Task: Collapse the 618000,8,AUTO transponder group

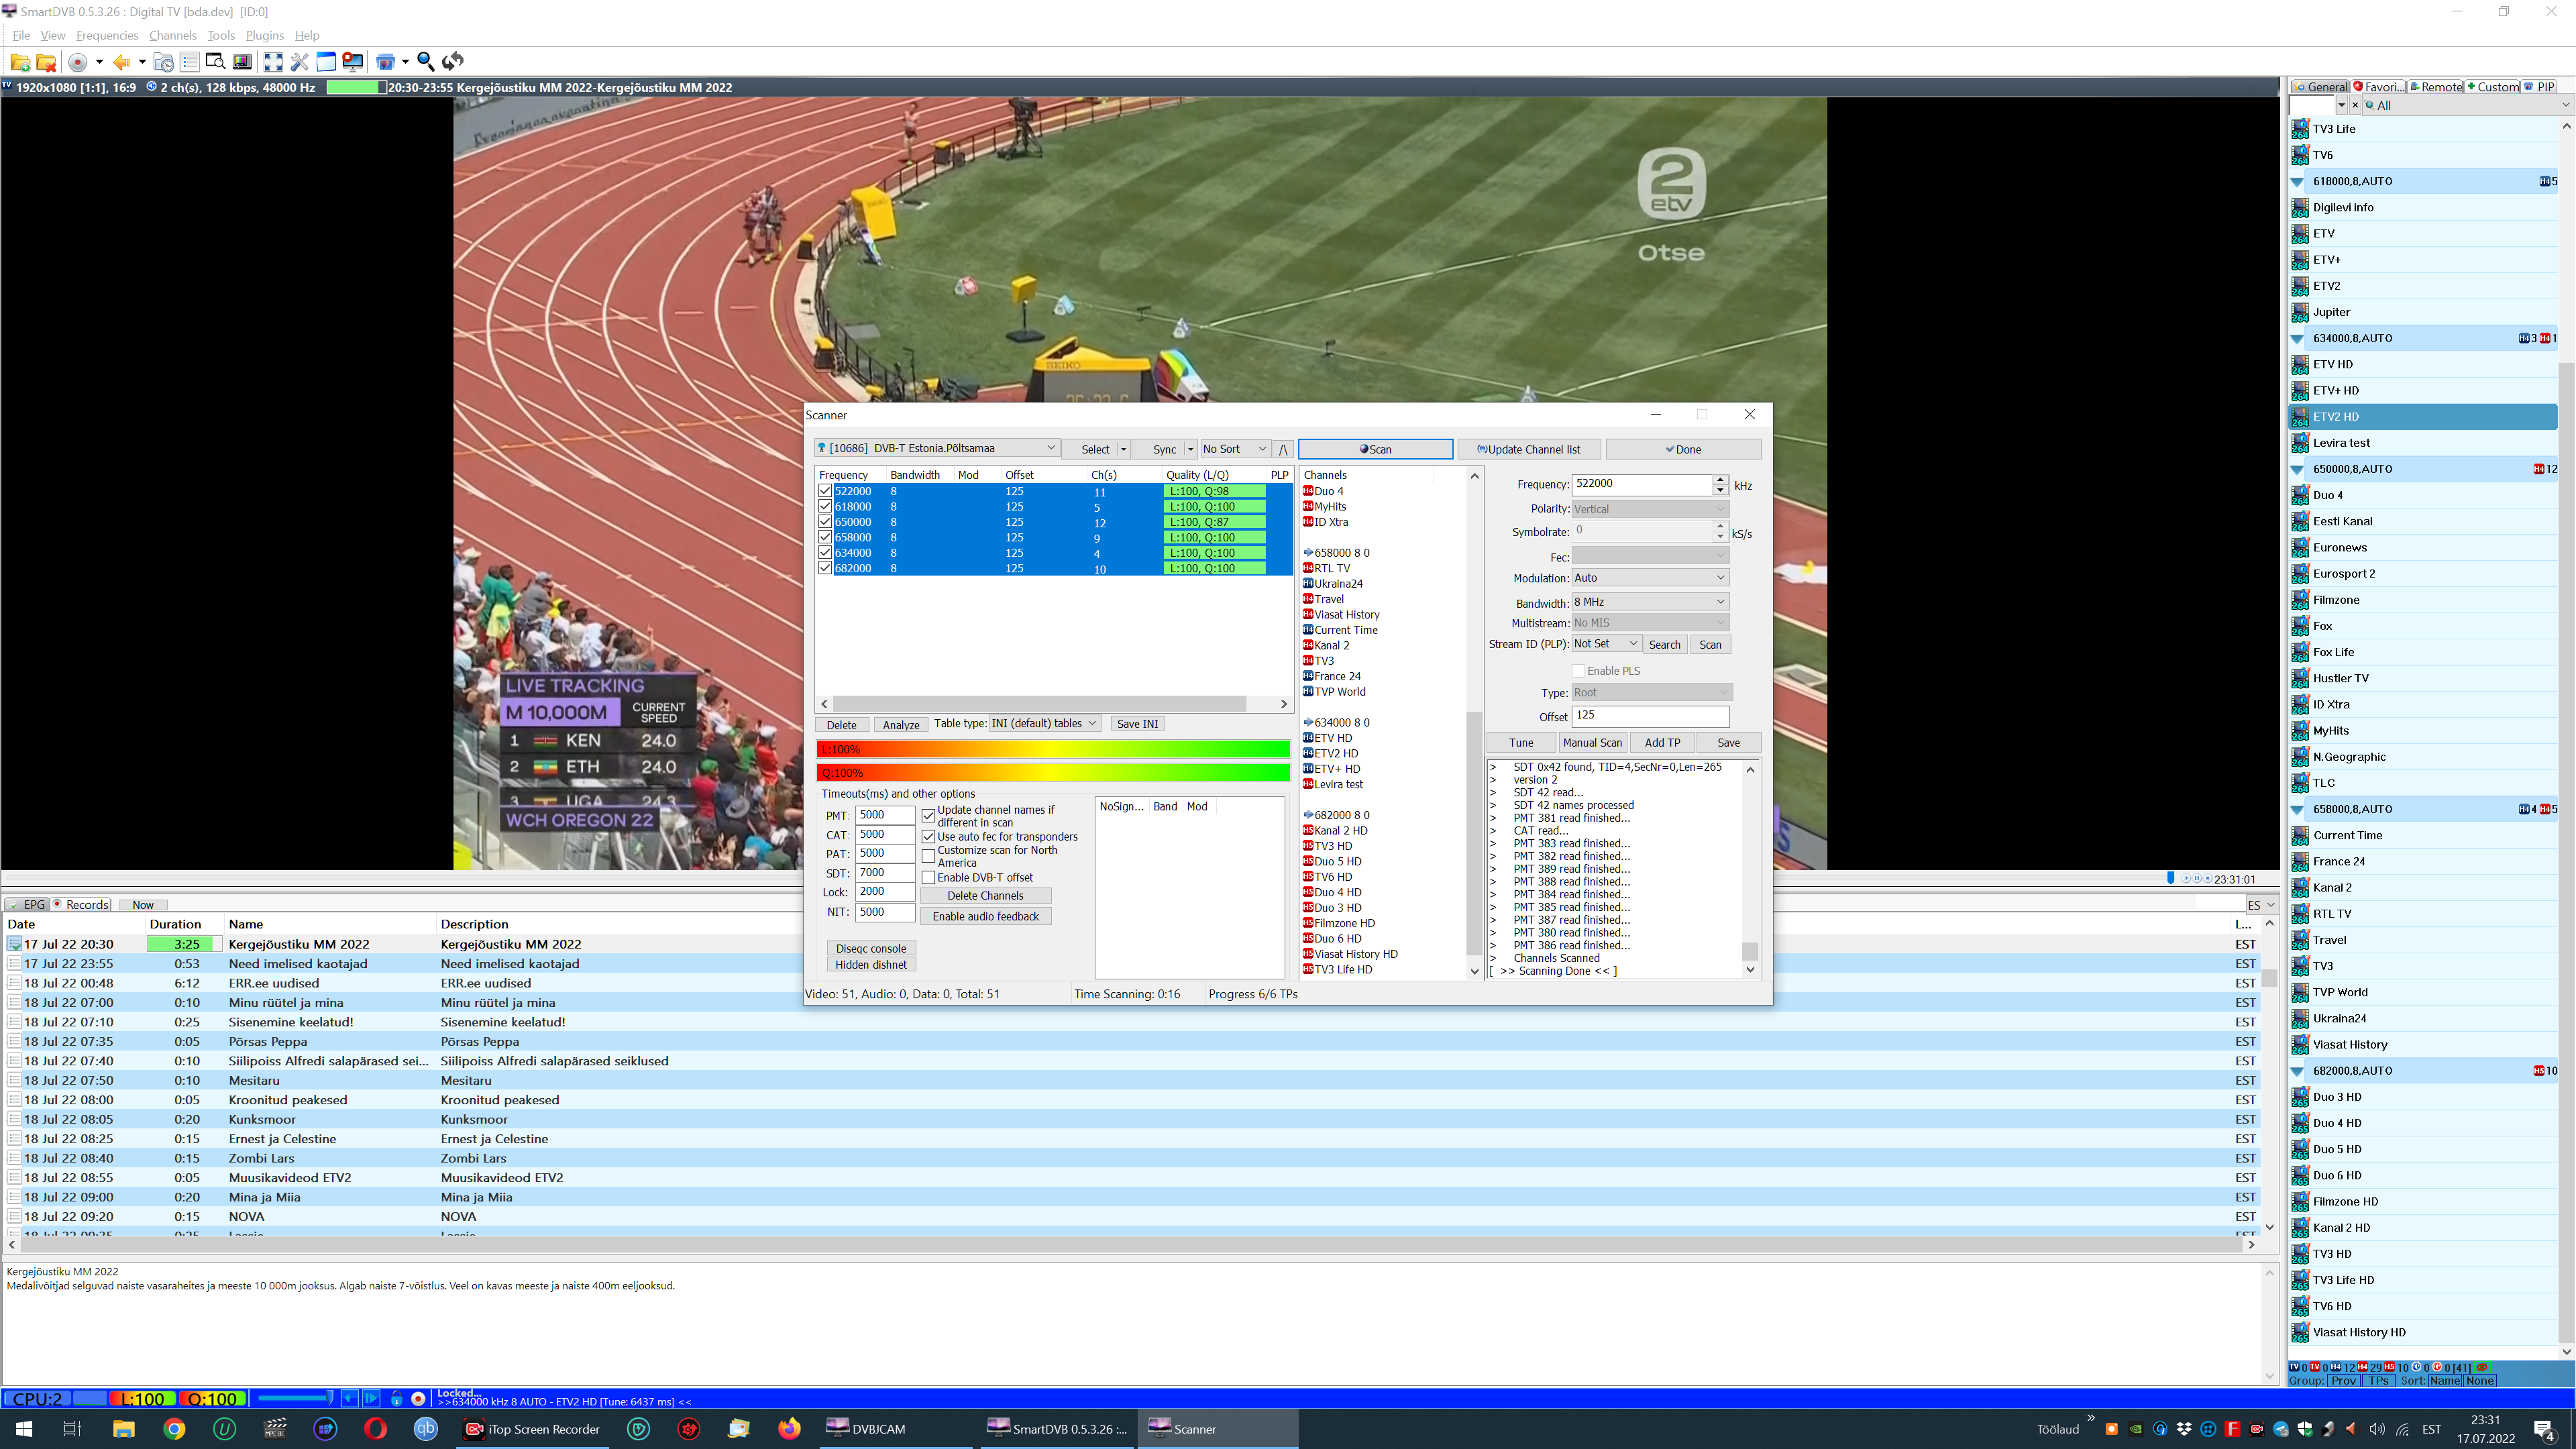Action: pos(2297,182)
